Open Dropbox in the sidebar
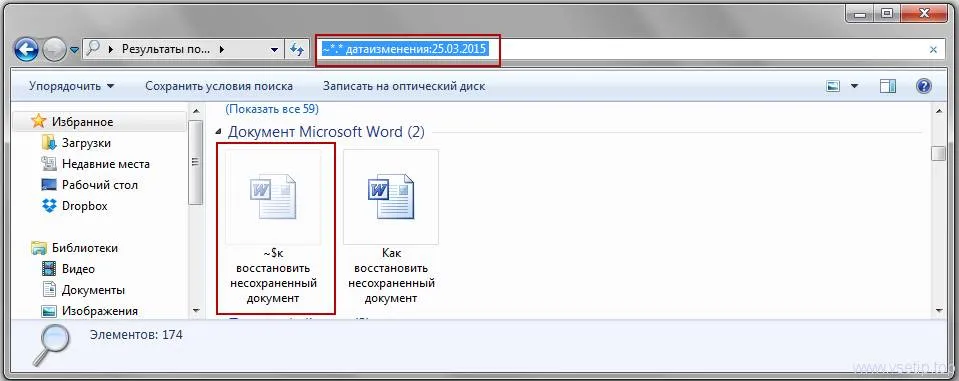Screen dimensions: 959x381 point(84,205)
